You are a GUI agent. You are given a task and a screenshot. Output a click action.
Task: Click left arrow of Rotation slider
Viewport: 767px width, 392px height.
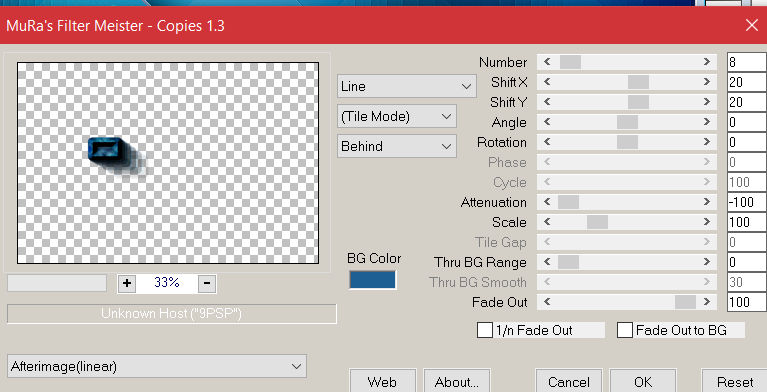547,142
